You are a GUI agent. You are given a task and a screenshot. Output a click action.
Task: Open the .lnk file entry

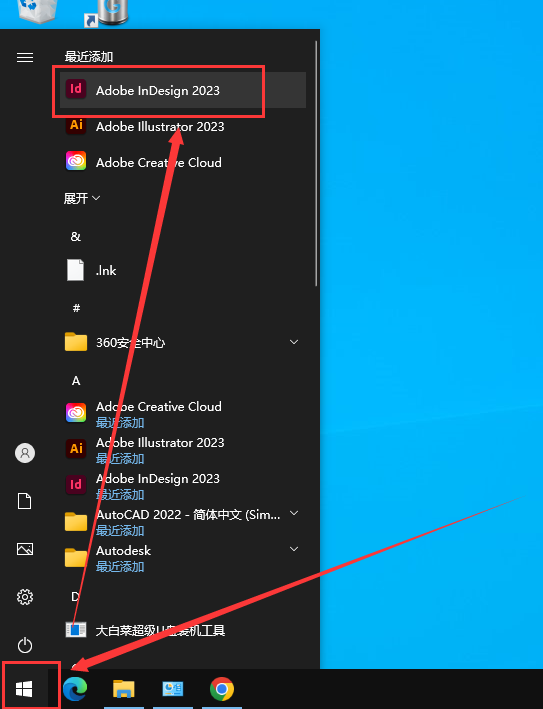pyautogui.click(x=183, y=270)
